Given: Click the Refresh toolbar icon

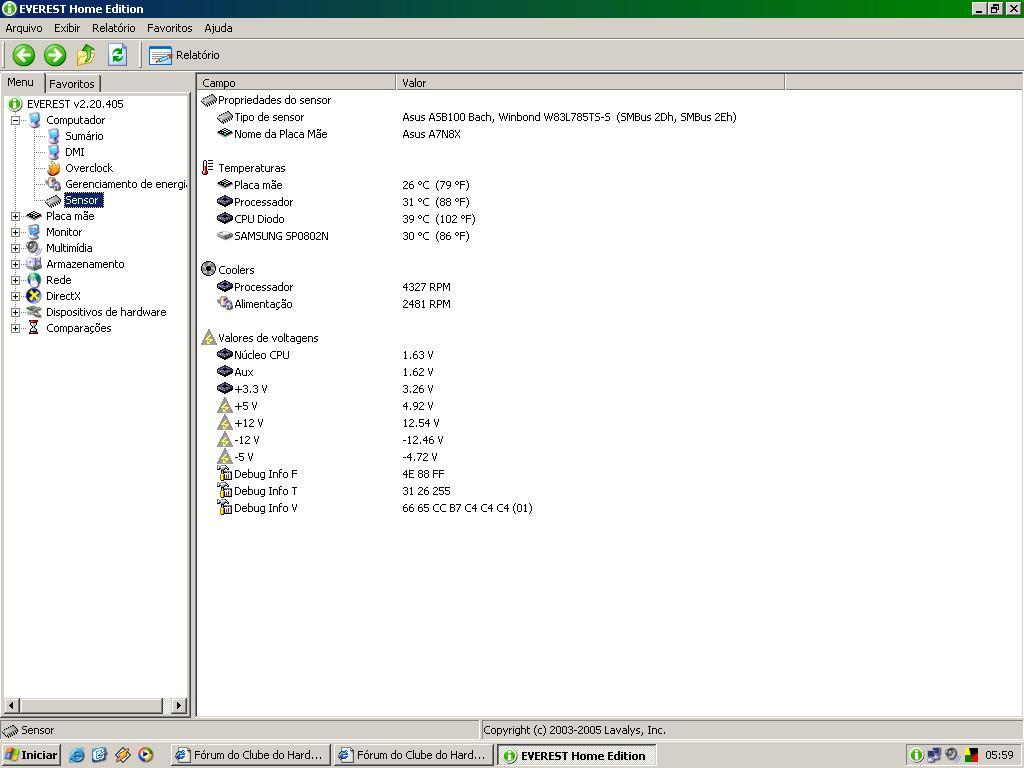Looking at the screenshot, I should tap(117, 55).
